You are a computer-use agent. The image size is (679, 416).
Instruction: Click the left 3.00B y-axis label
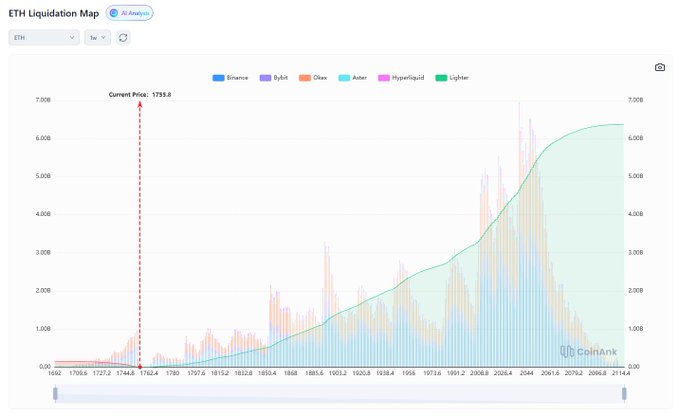coord(43,252)
